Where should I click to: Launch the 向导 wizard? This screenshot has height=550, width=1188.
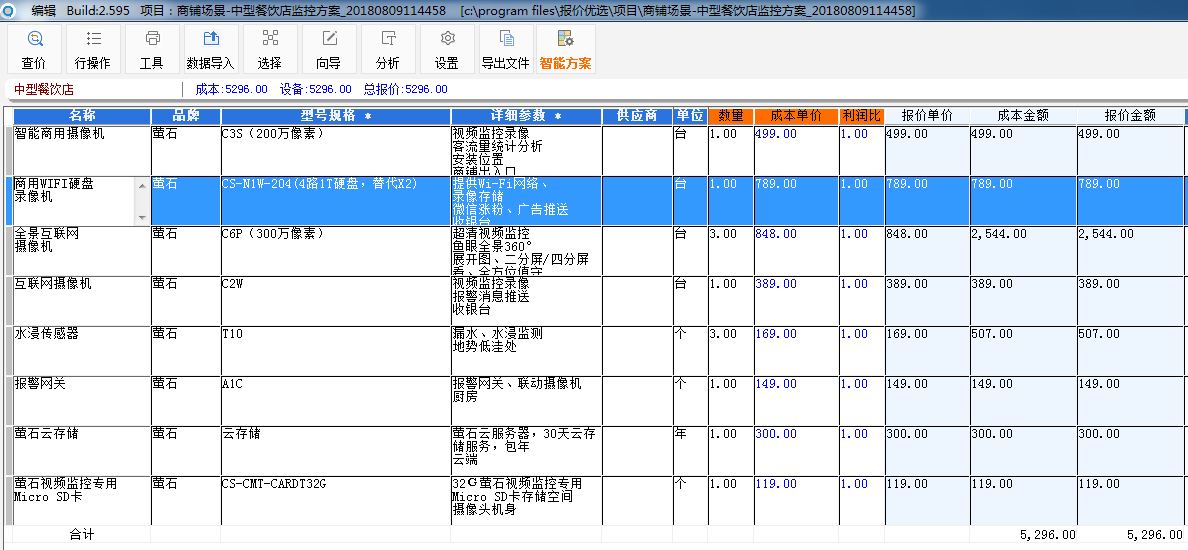pyautogui.click(x=329, y=50)
